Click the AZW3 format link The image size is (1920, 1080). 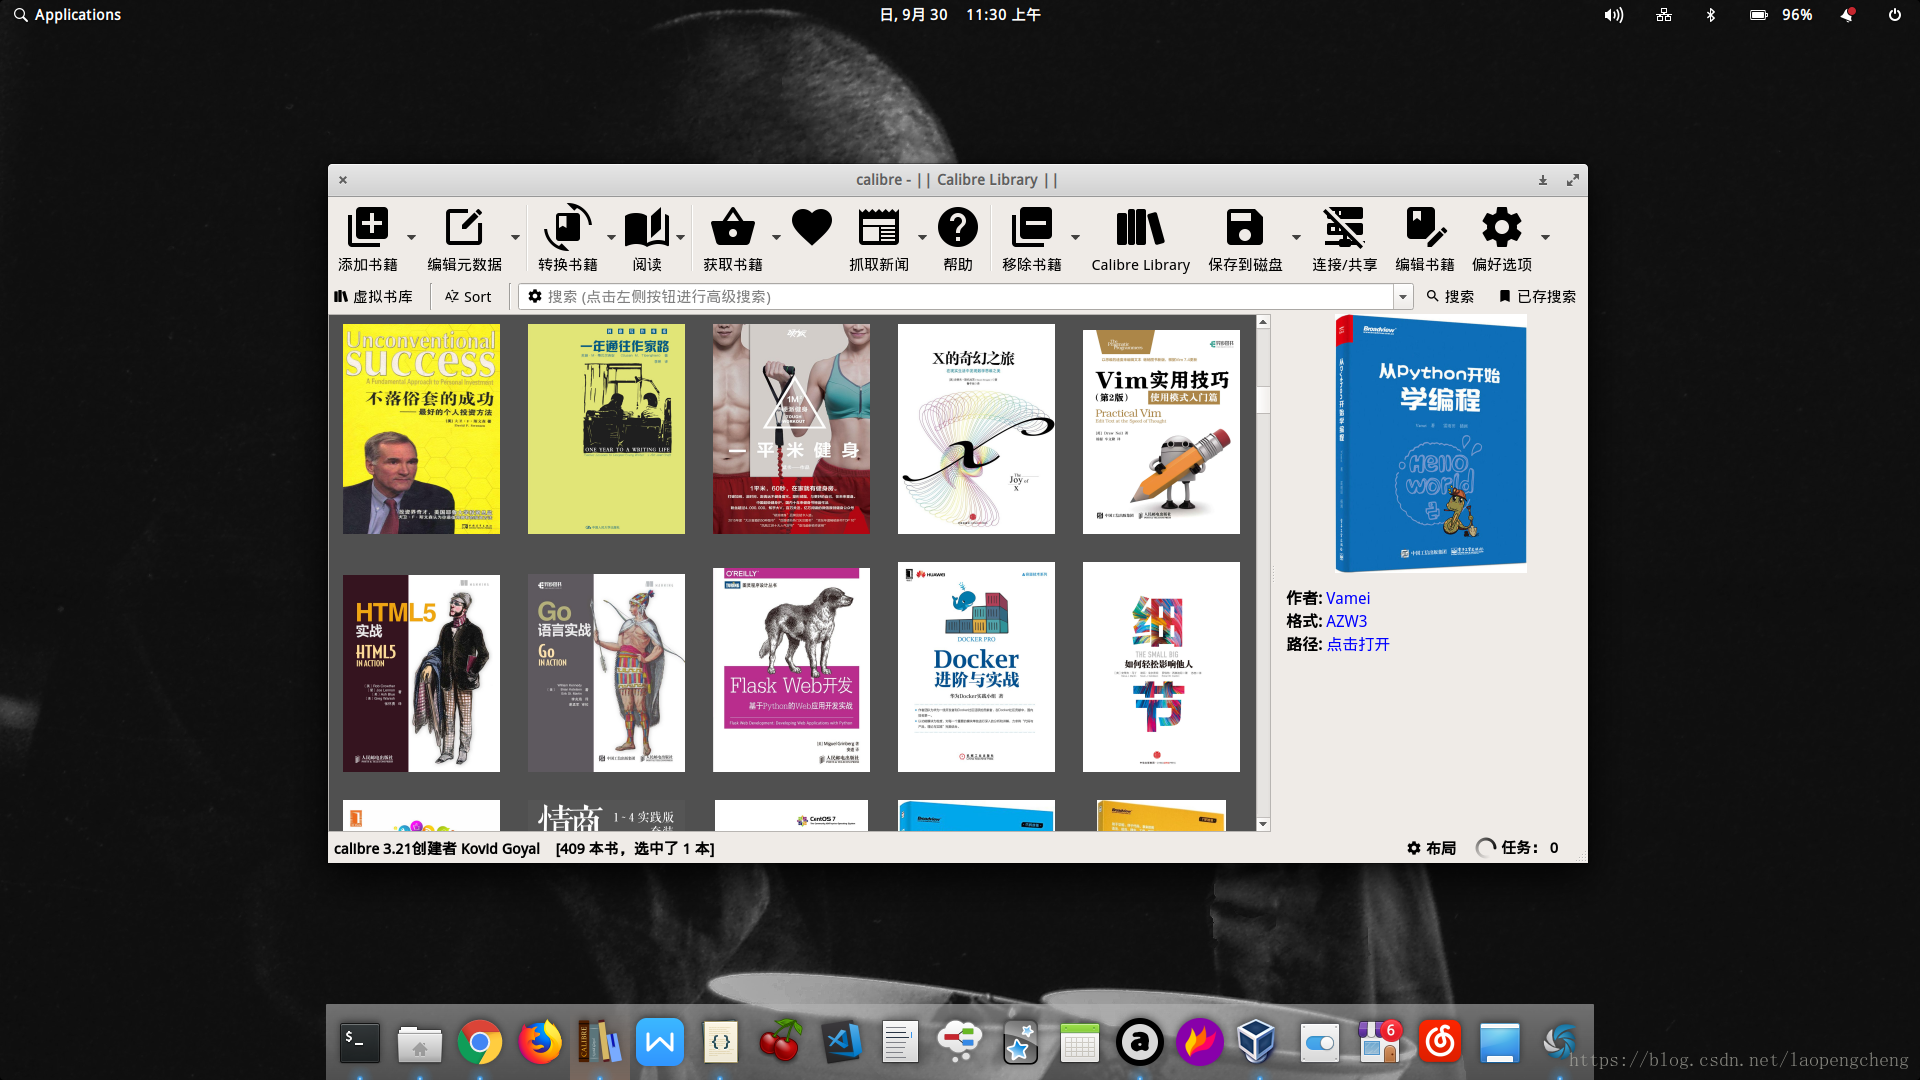point(1346,621)
